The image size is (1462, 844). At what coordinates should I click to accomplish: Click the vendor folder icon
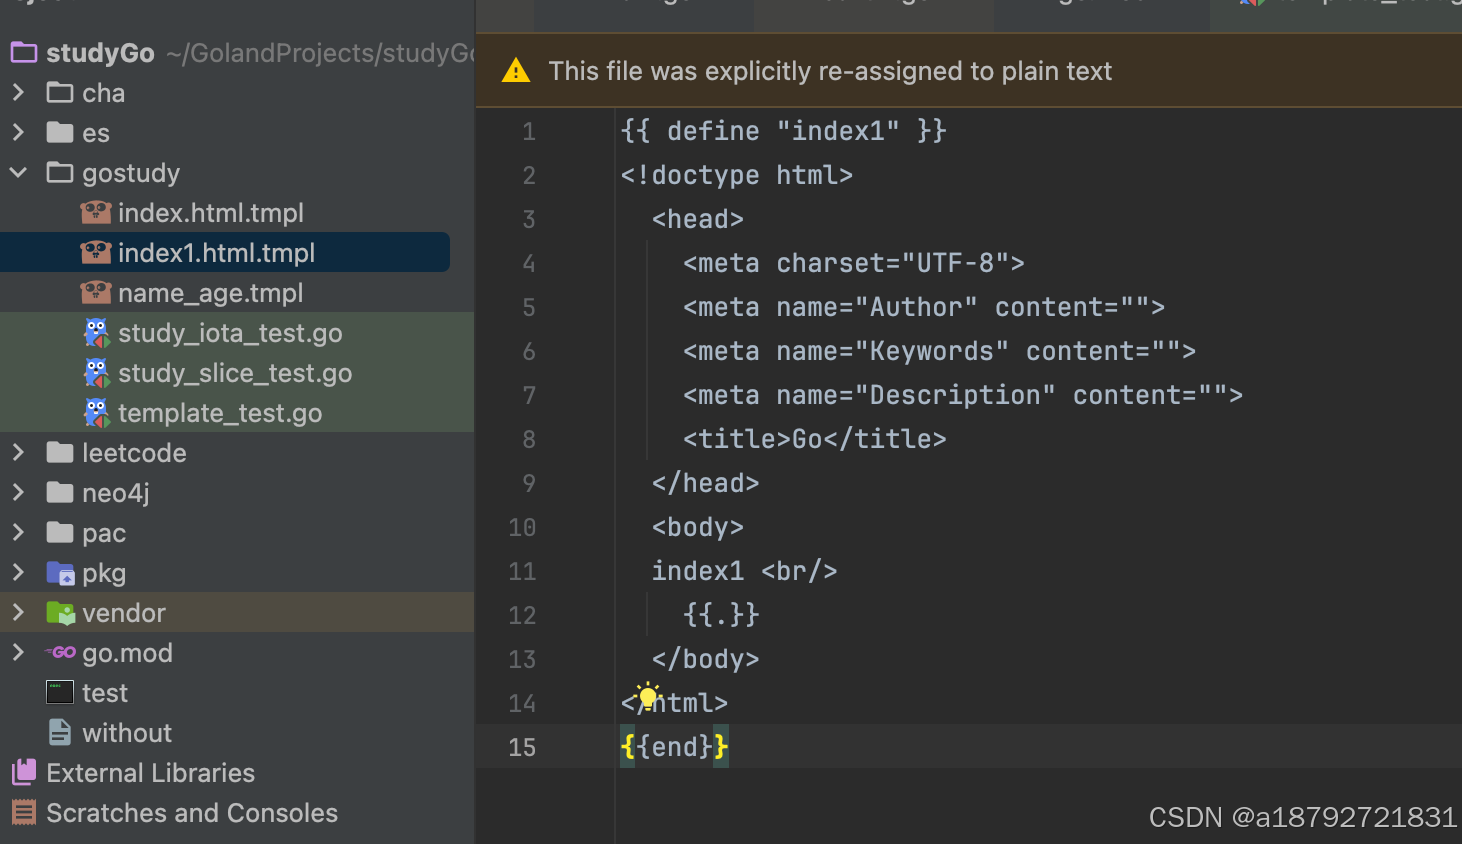(60, 613)
